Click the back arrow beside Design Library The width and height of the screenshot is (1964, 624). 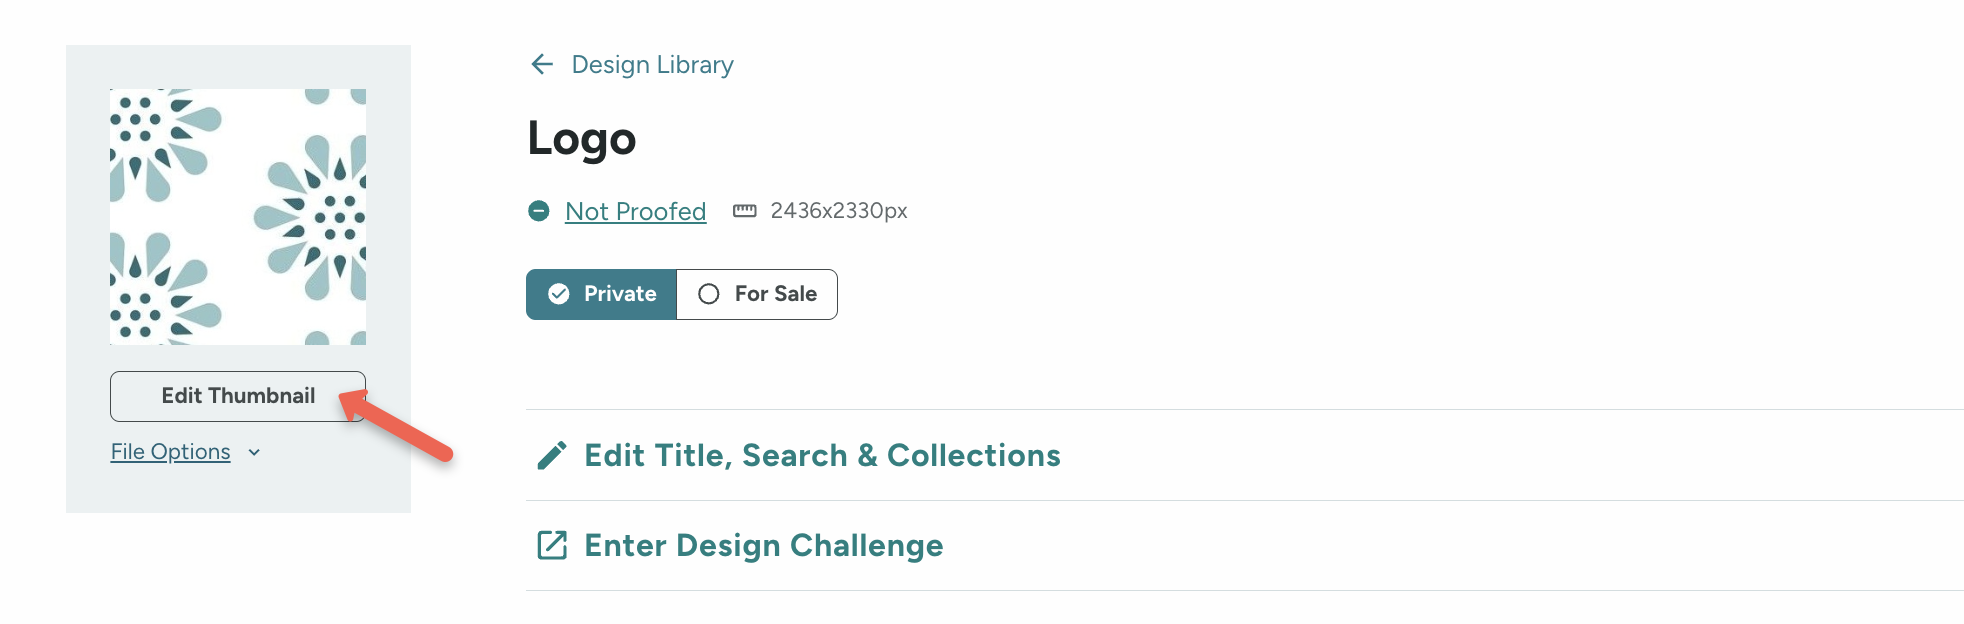coord(542,65)
